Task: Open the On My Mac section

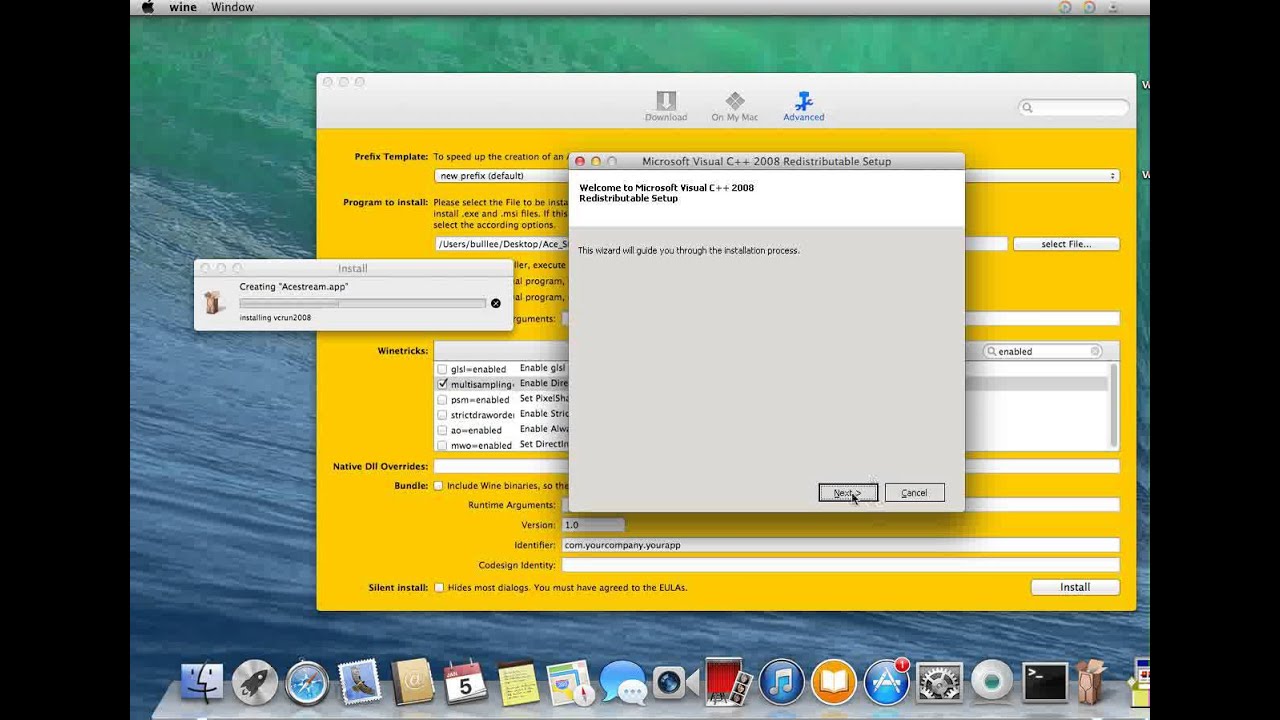Action: 735,106
